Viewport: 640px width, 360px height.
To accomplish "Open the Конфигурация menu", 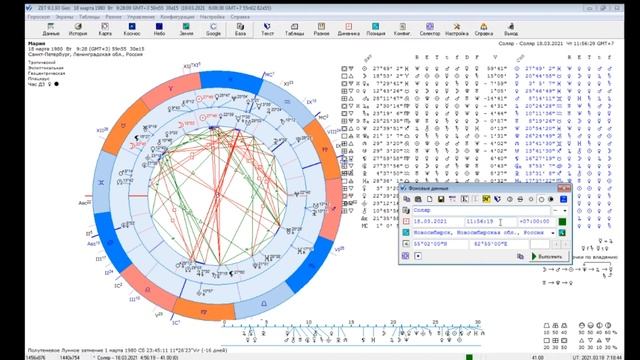I will click(x=177, y=17).
